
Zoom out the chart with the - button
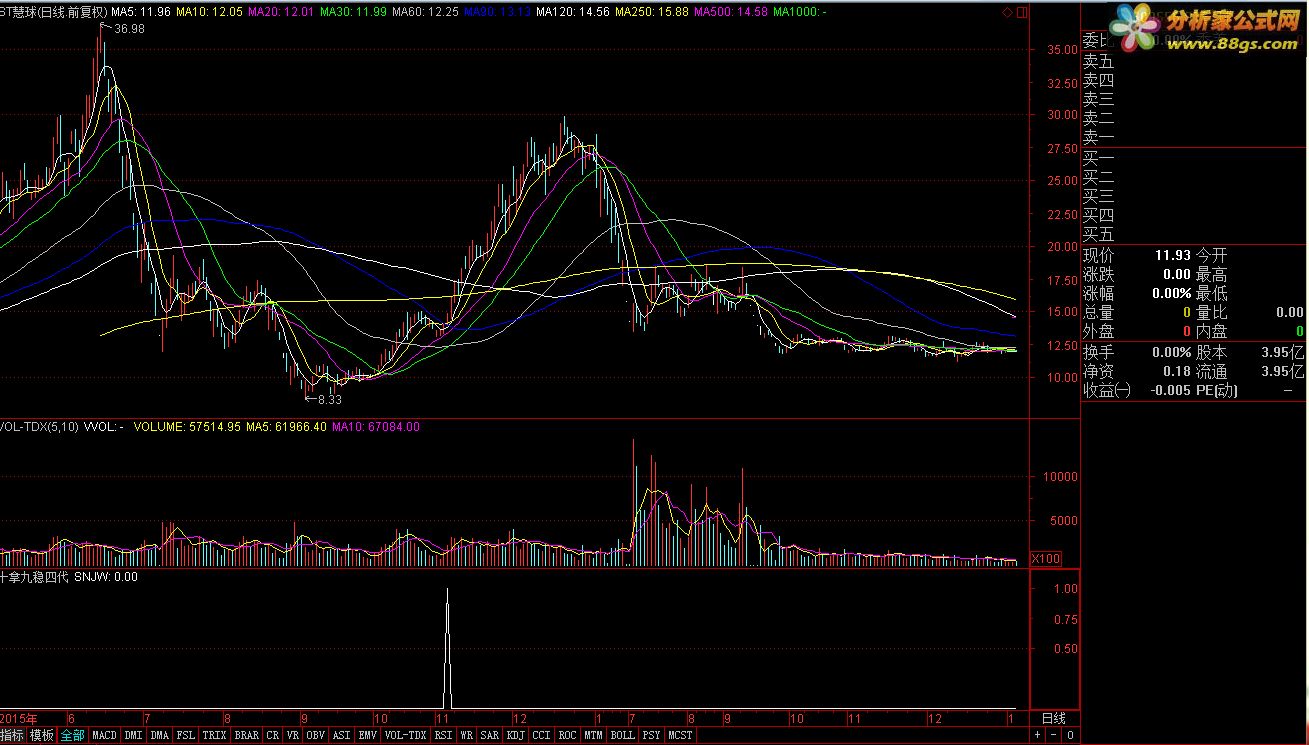1053,735
